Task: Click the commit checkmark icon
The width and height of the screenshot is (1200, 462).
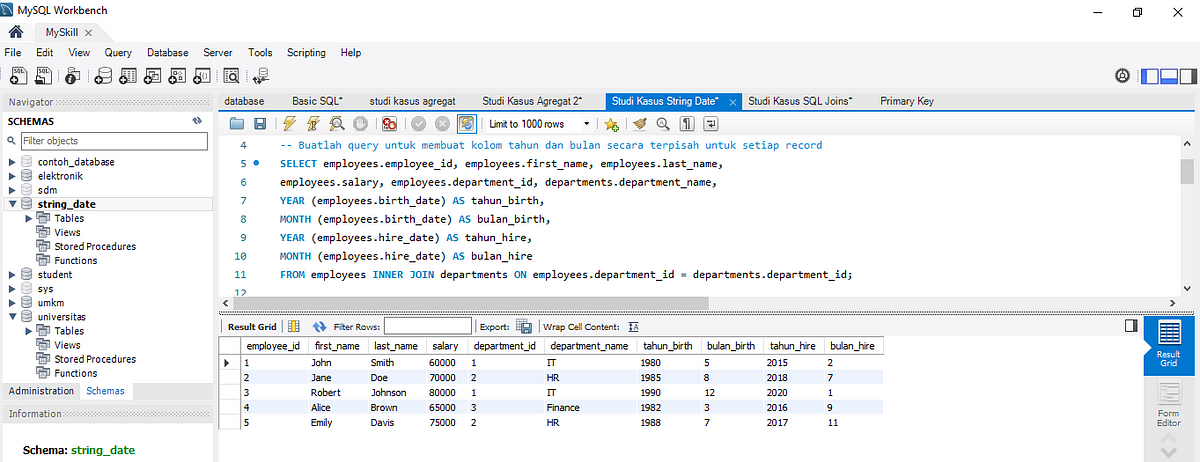Action: point(418,124)
